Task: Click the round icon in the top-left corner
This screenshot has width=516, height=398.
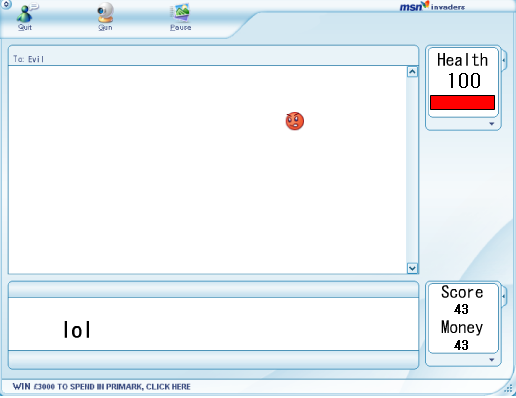Action: pos(6,4)
